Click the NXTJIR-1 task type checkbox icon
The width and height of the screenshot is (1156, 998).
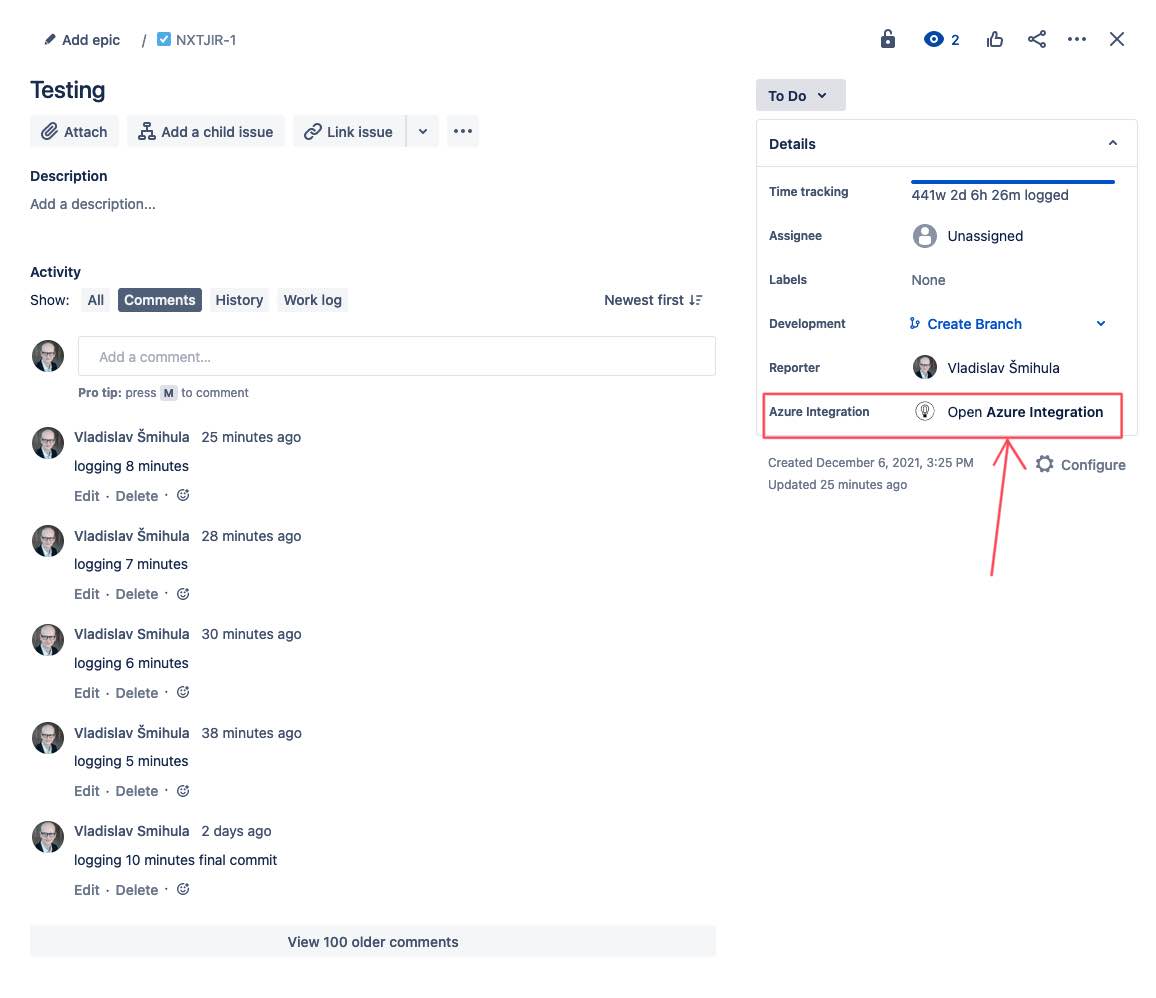(x=164, y=39)
